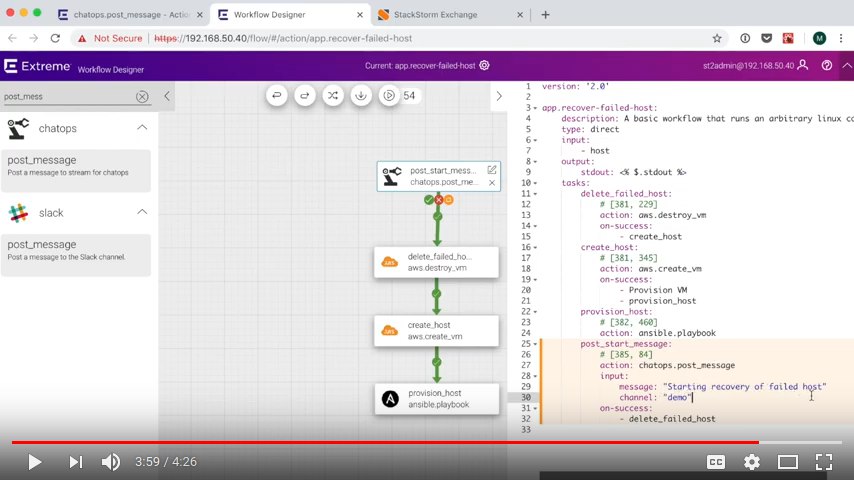This screenshot has width=854, height=480.
Task: Open the Pocket extension icon
Action: pyautogui.click(x=766, y=38)
